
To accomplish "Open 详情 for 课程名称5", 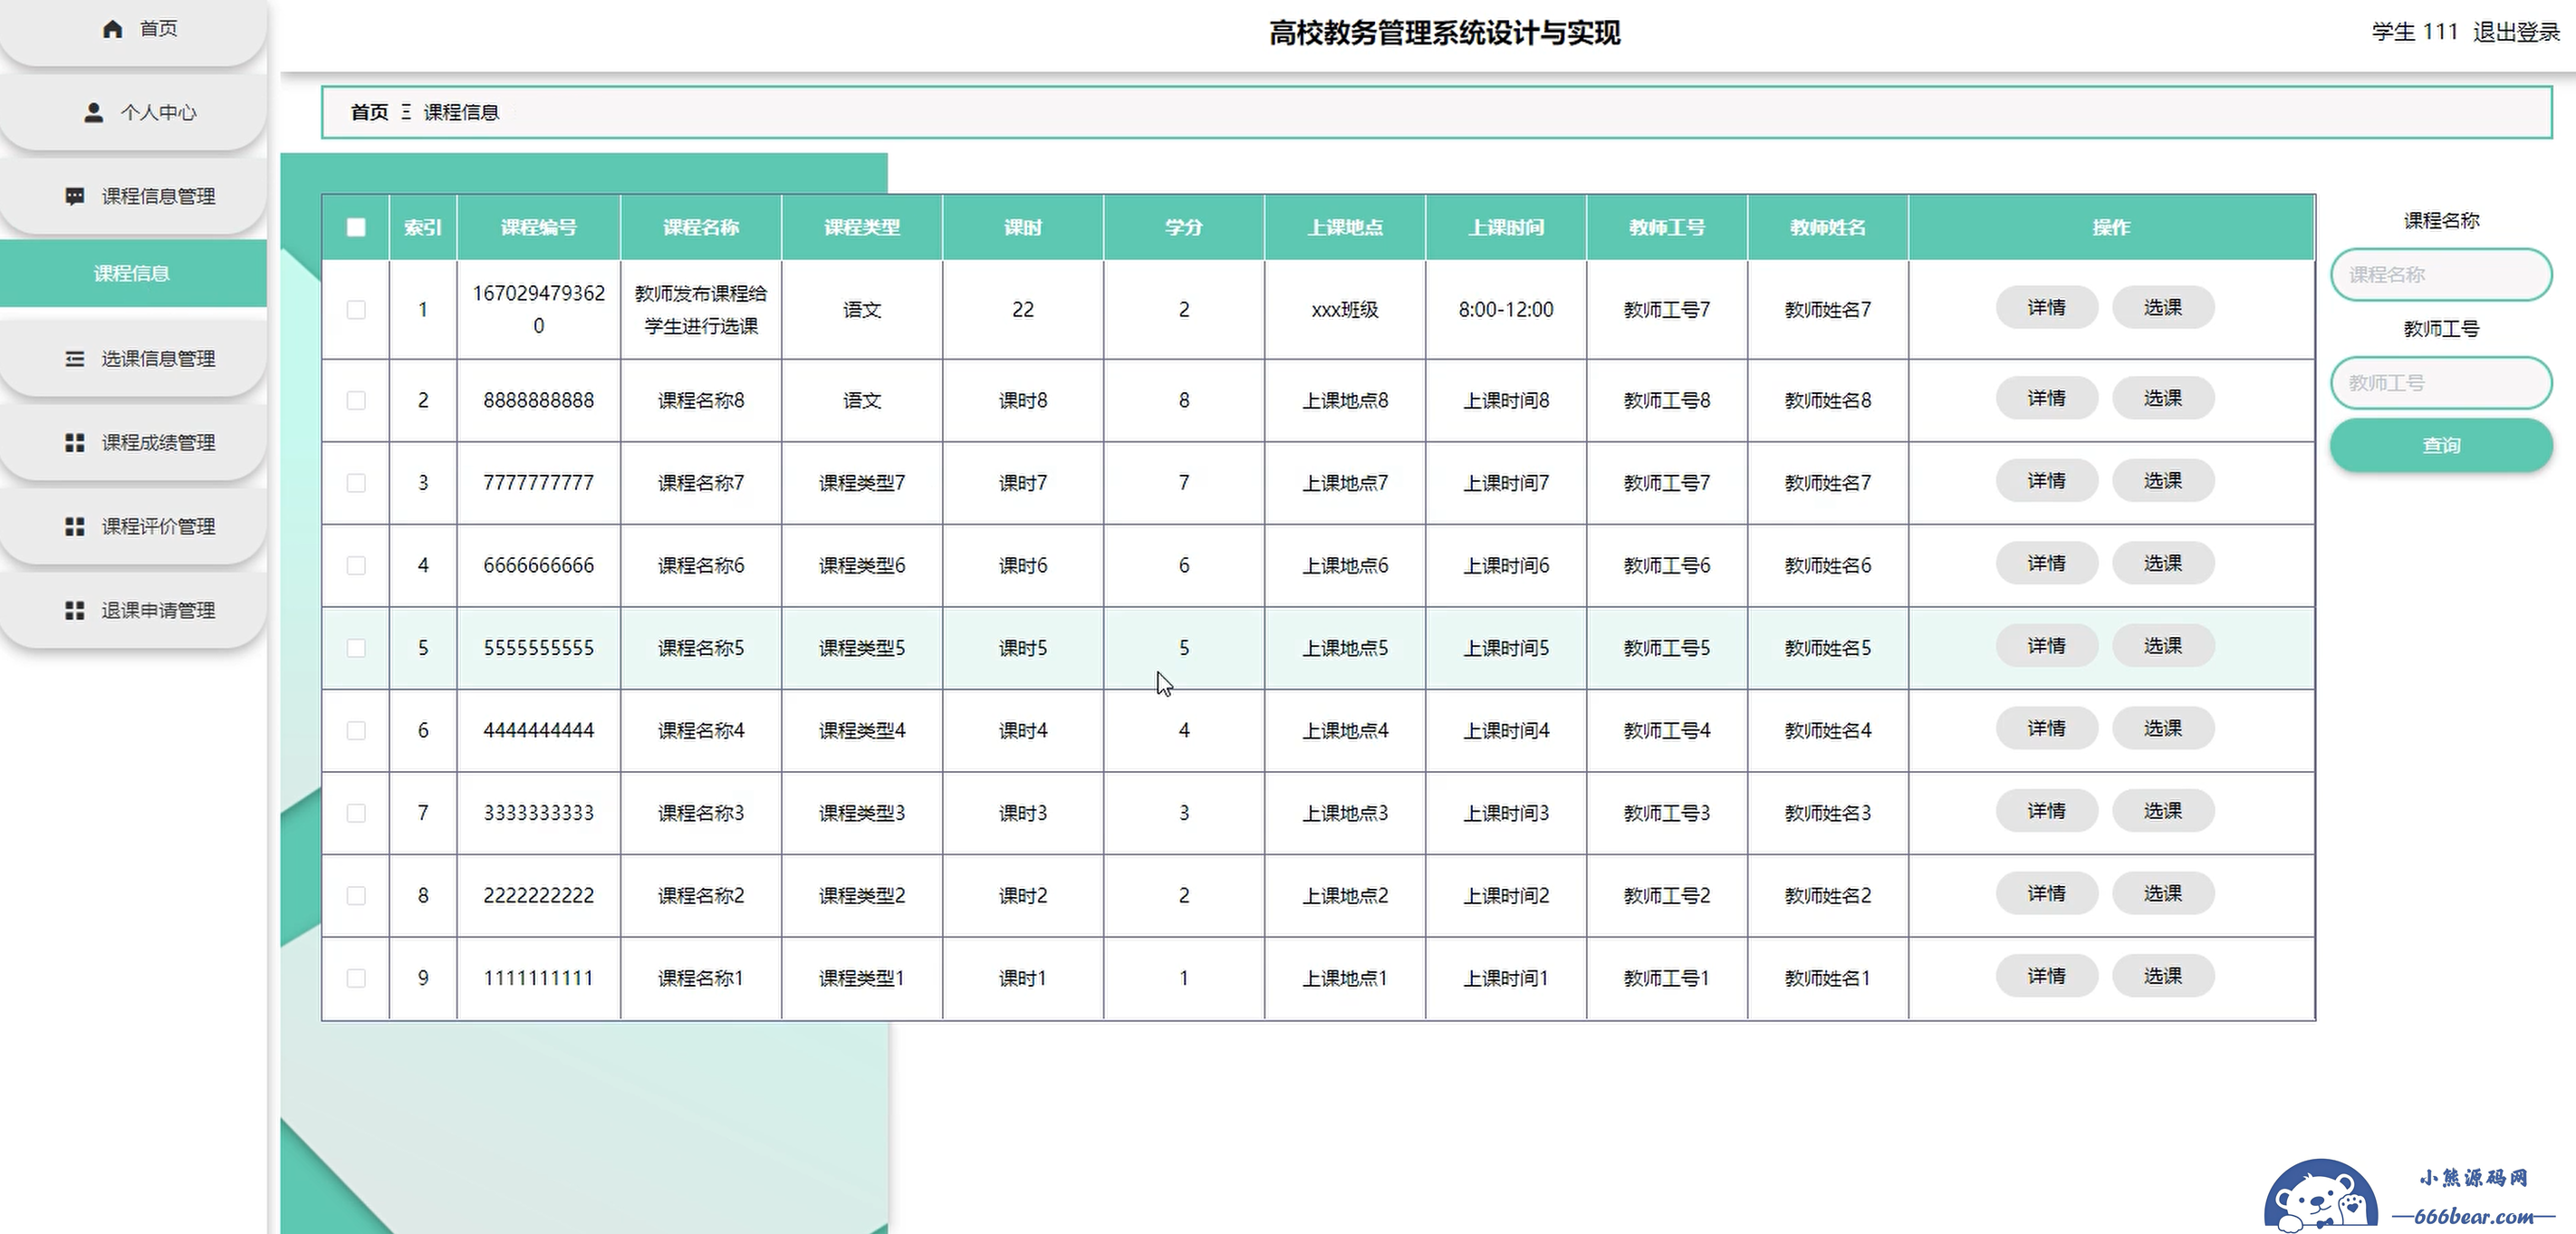I will (2047, 646).
